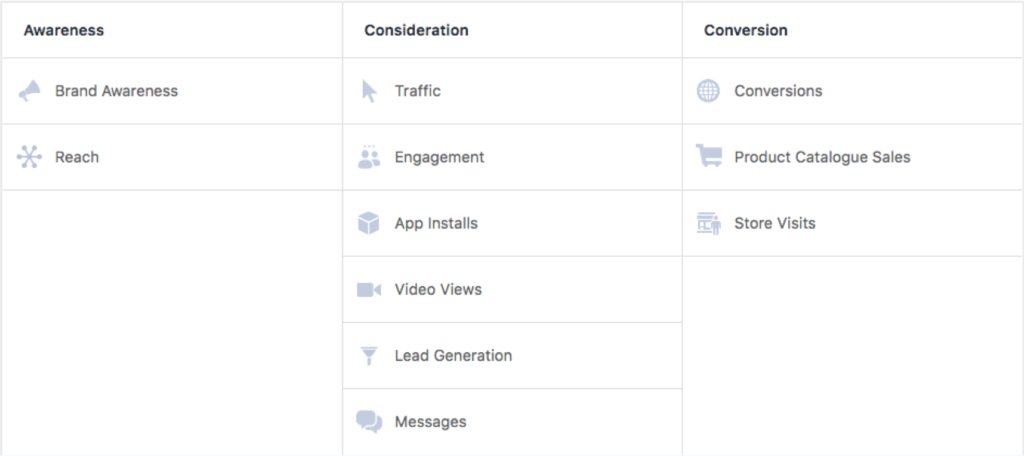Click the Video Views camera icon
This screenshot has height=456, width=1024.
click(x=369, y=290)
